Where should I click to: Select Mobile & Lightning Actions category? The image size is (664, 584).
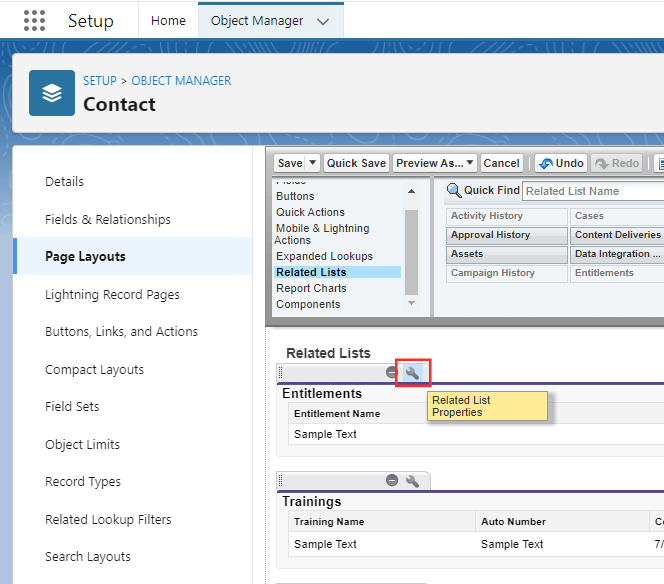tap(322, 234)
